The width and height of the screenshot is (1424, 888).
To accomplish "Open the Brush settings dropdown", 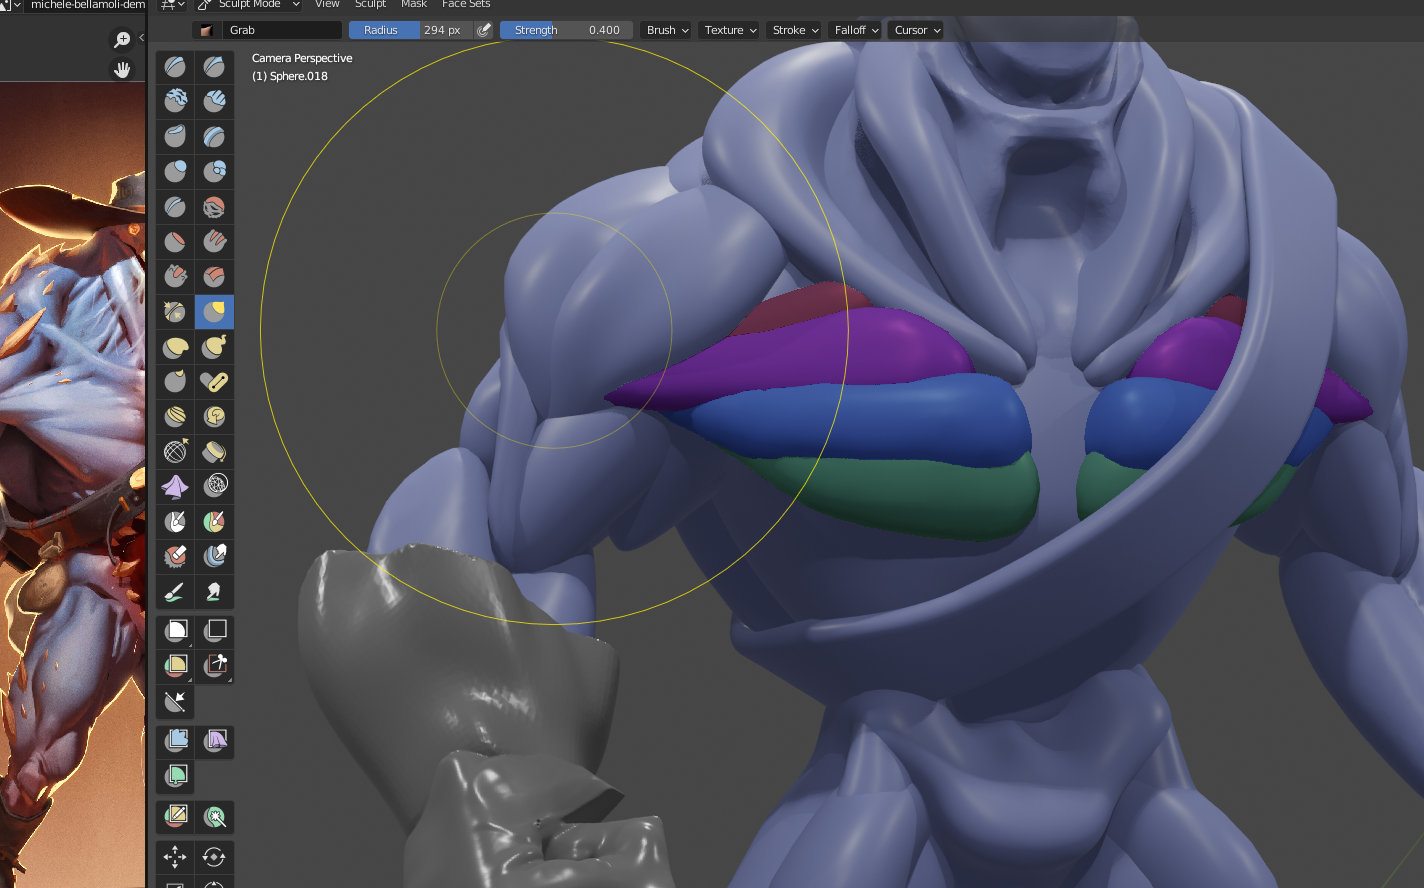I will (668, 30).
